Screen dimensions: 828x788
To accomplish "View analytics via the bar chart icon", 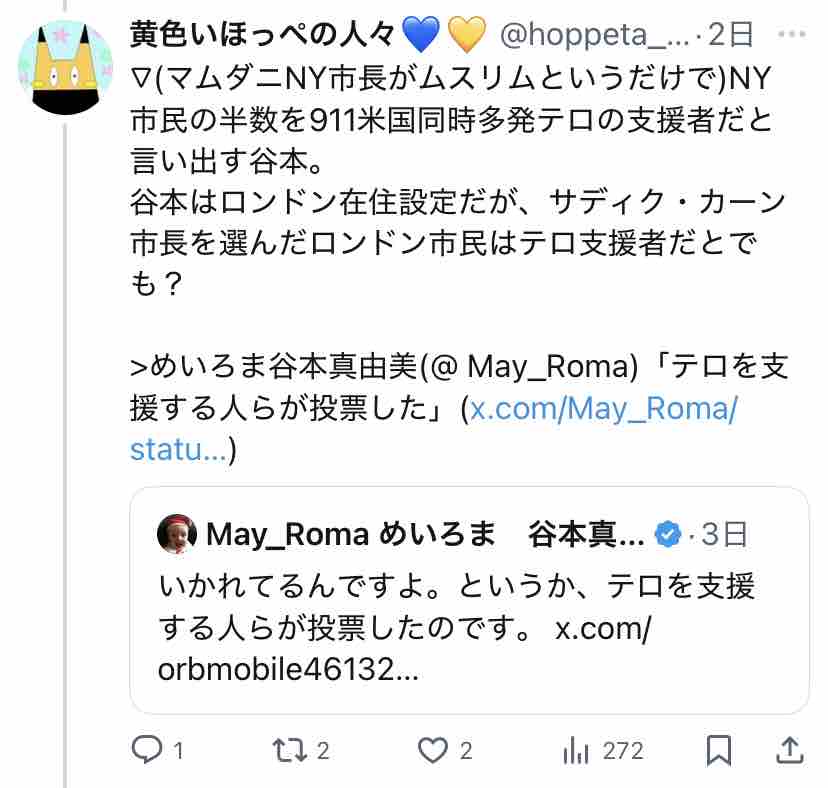I will coord(576,750).
